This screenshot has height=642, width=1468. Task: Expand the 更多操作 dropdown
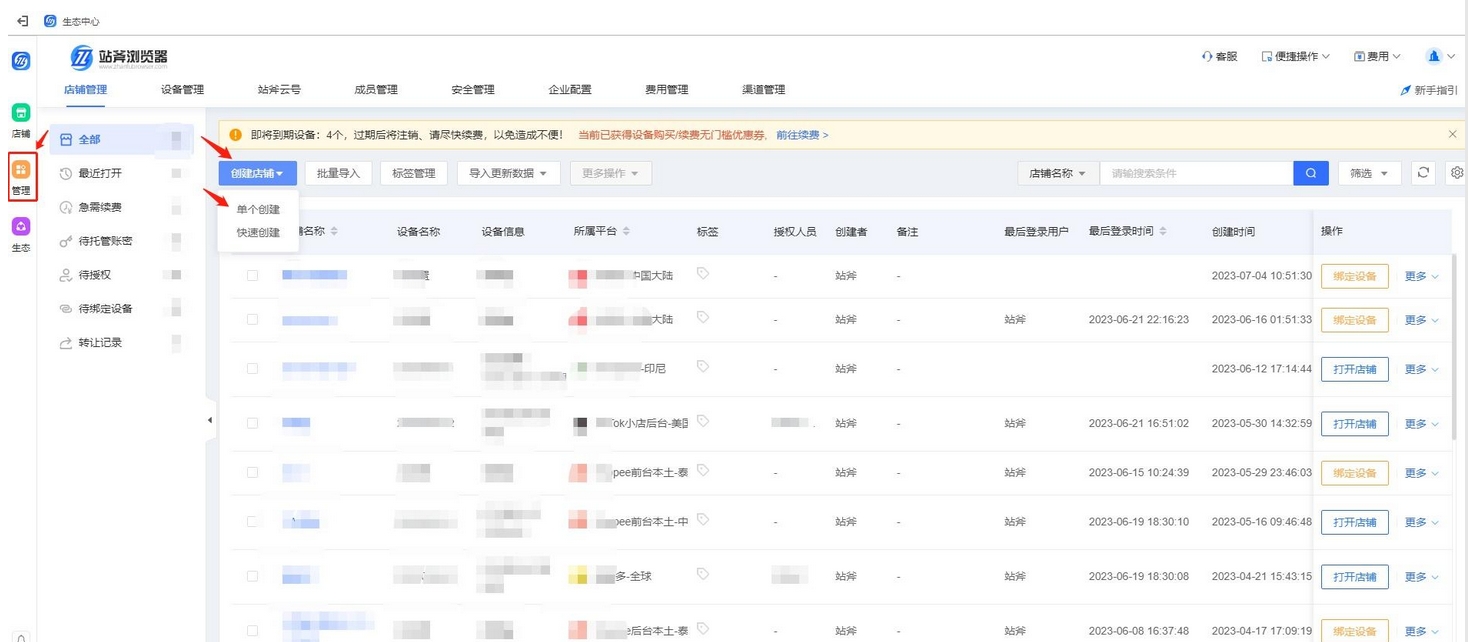[x=610, y=172]
